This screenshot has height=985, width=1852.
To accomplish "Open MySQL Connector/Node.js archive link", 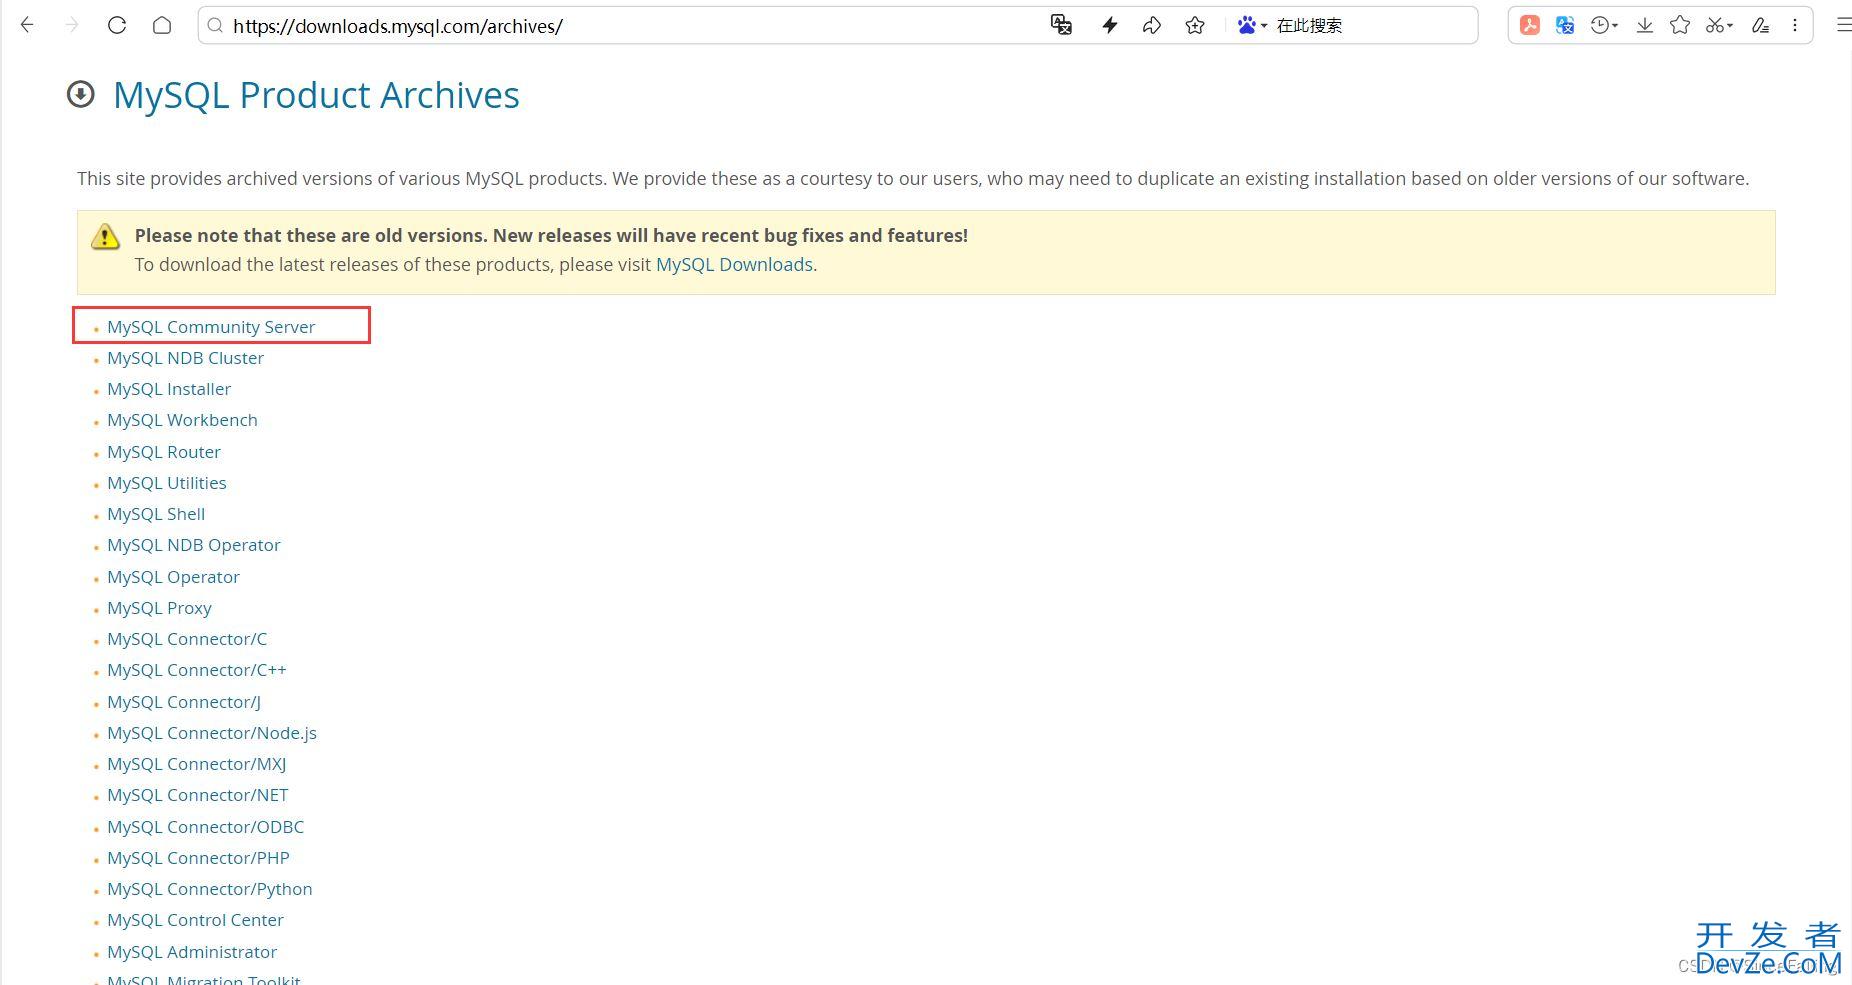I will 212,733.
